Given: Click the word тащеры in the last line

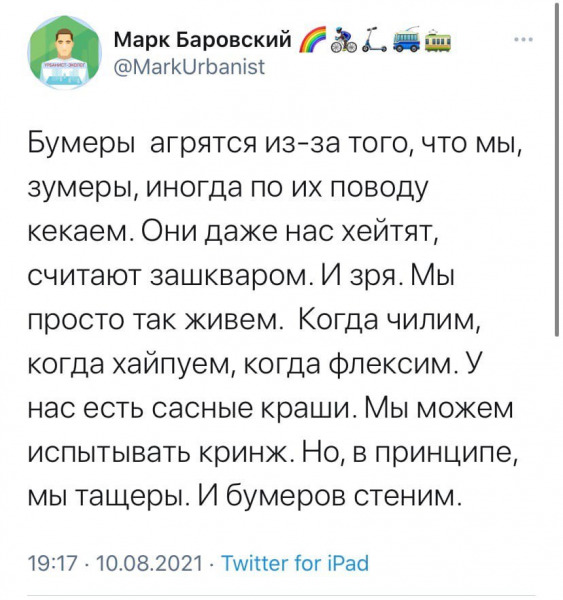Looking at the screenshot, I should [x=131, y=497].
